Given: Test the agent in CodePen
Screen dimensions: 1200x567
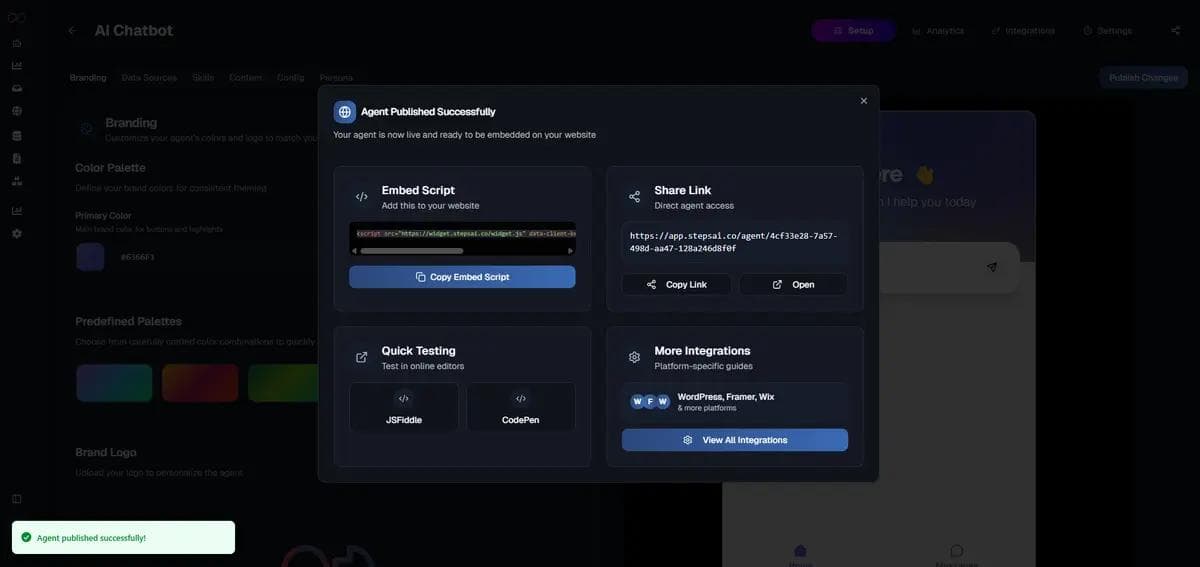Looking at the screenshot, I should (x=521, y=407).
